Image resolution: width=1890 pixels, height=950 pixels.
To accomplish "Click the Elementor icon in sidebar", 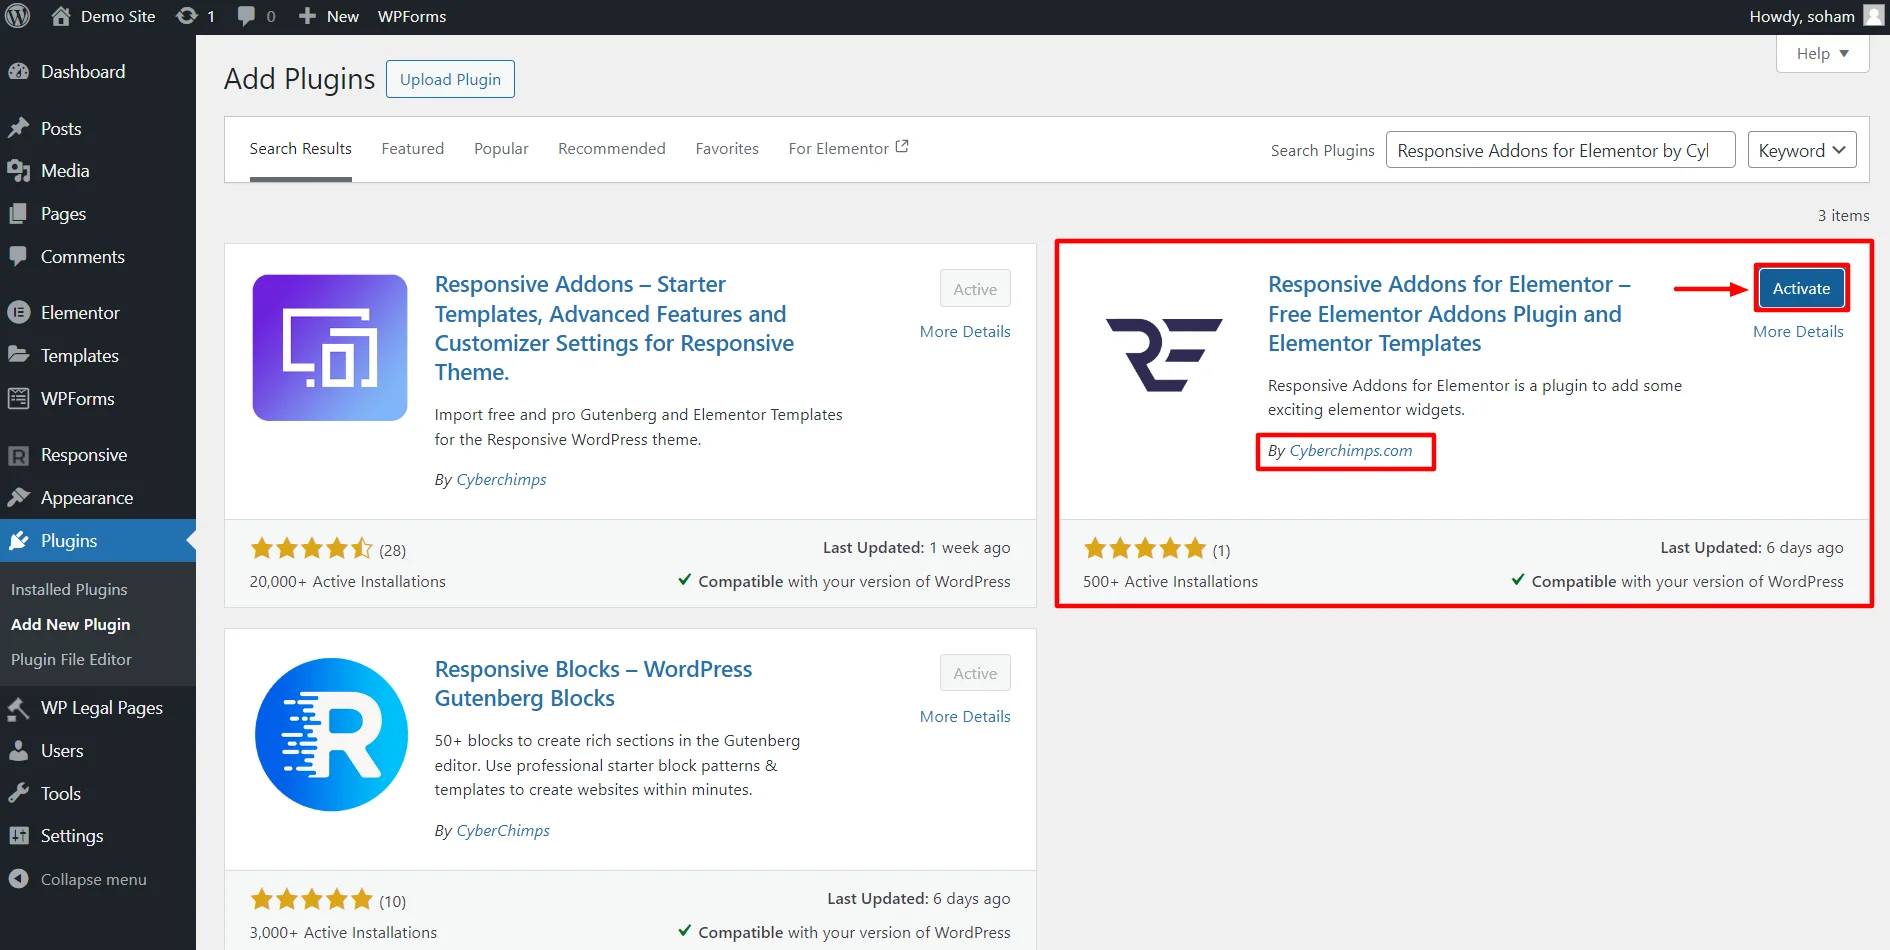I will coord(18,313).
